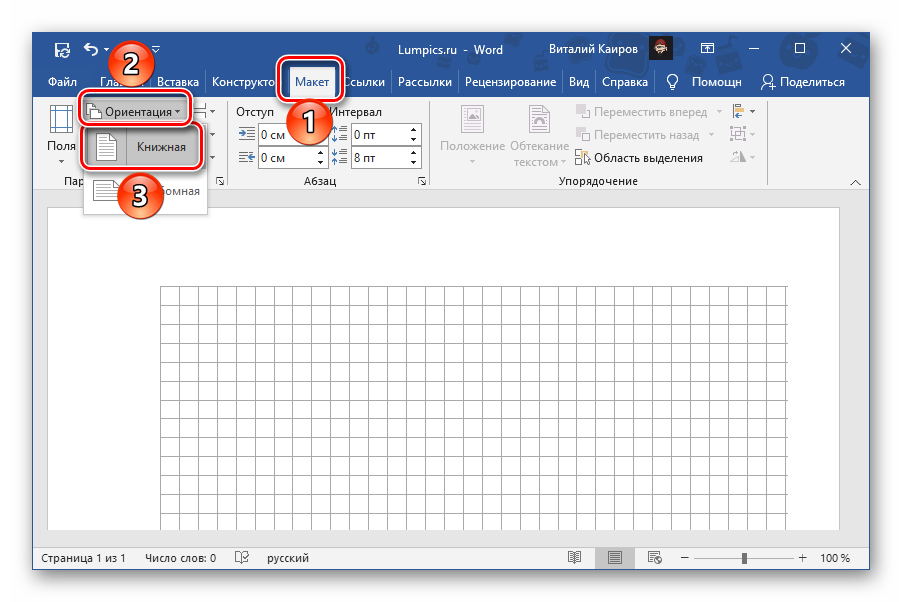This screenshot has height=602, width=902.
Task: Open the Файл tab
Action: [x=62, y=82]
